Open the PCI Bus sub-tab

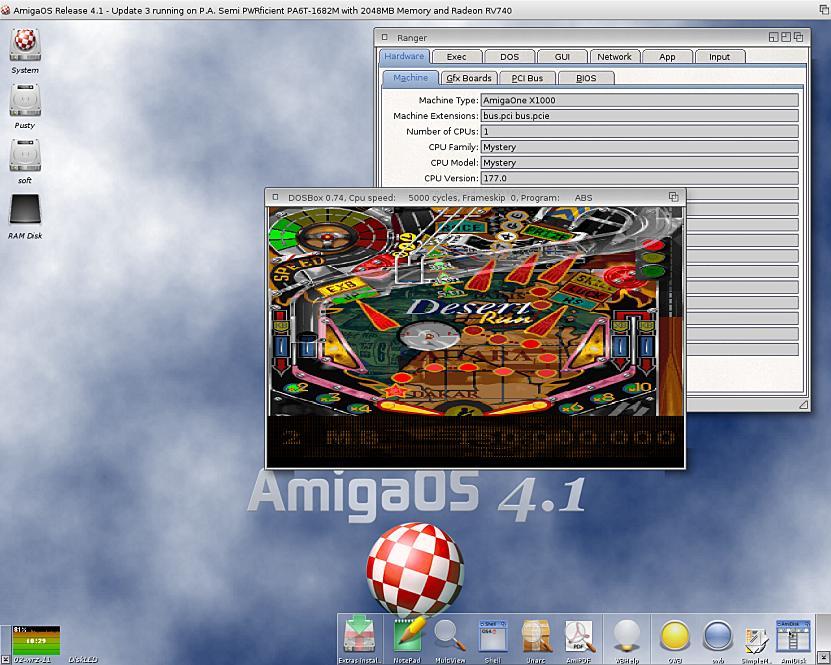527,78
